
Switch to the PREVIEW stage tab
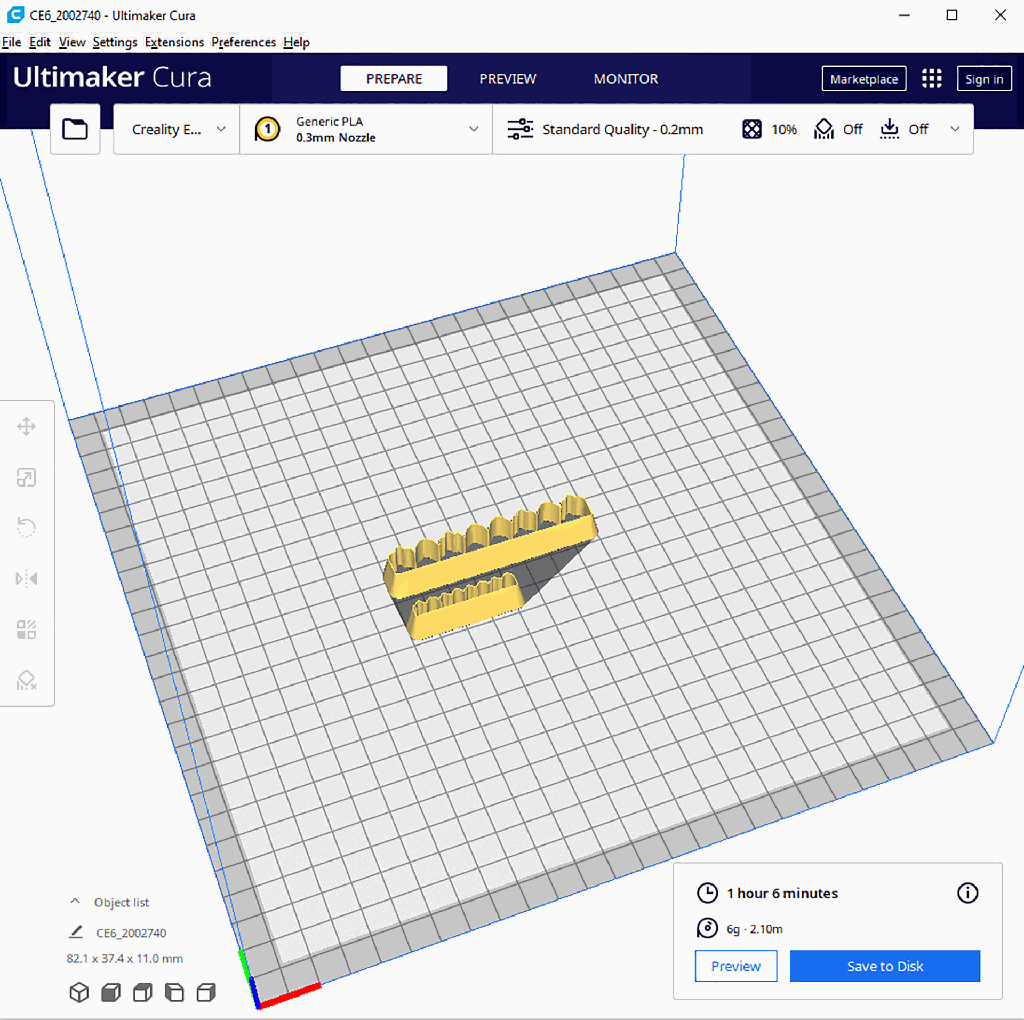[x=507, y=79]
